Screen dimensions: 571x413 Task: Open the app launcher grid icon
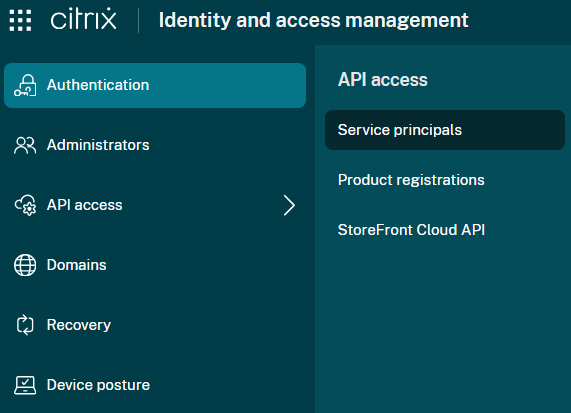(20, 20)
